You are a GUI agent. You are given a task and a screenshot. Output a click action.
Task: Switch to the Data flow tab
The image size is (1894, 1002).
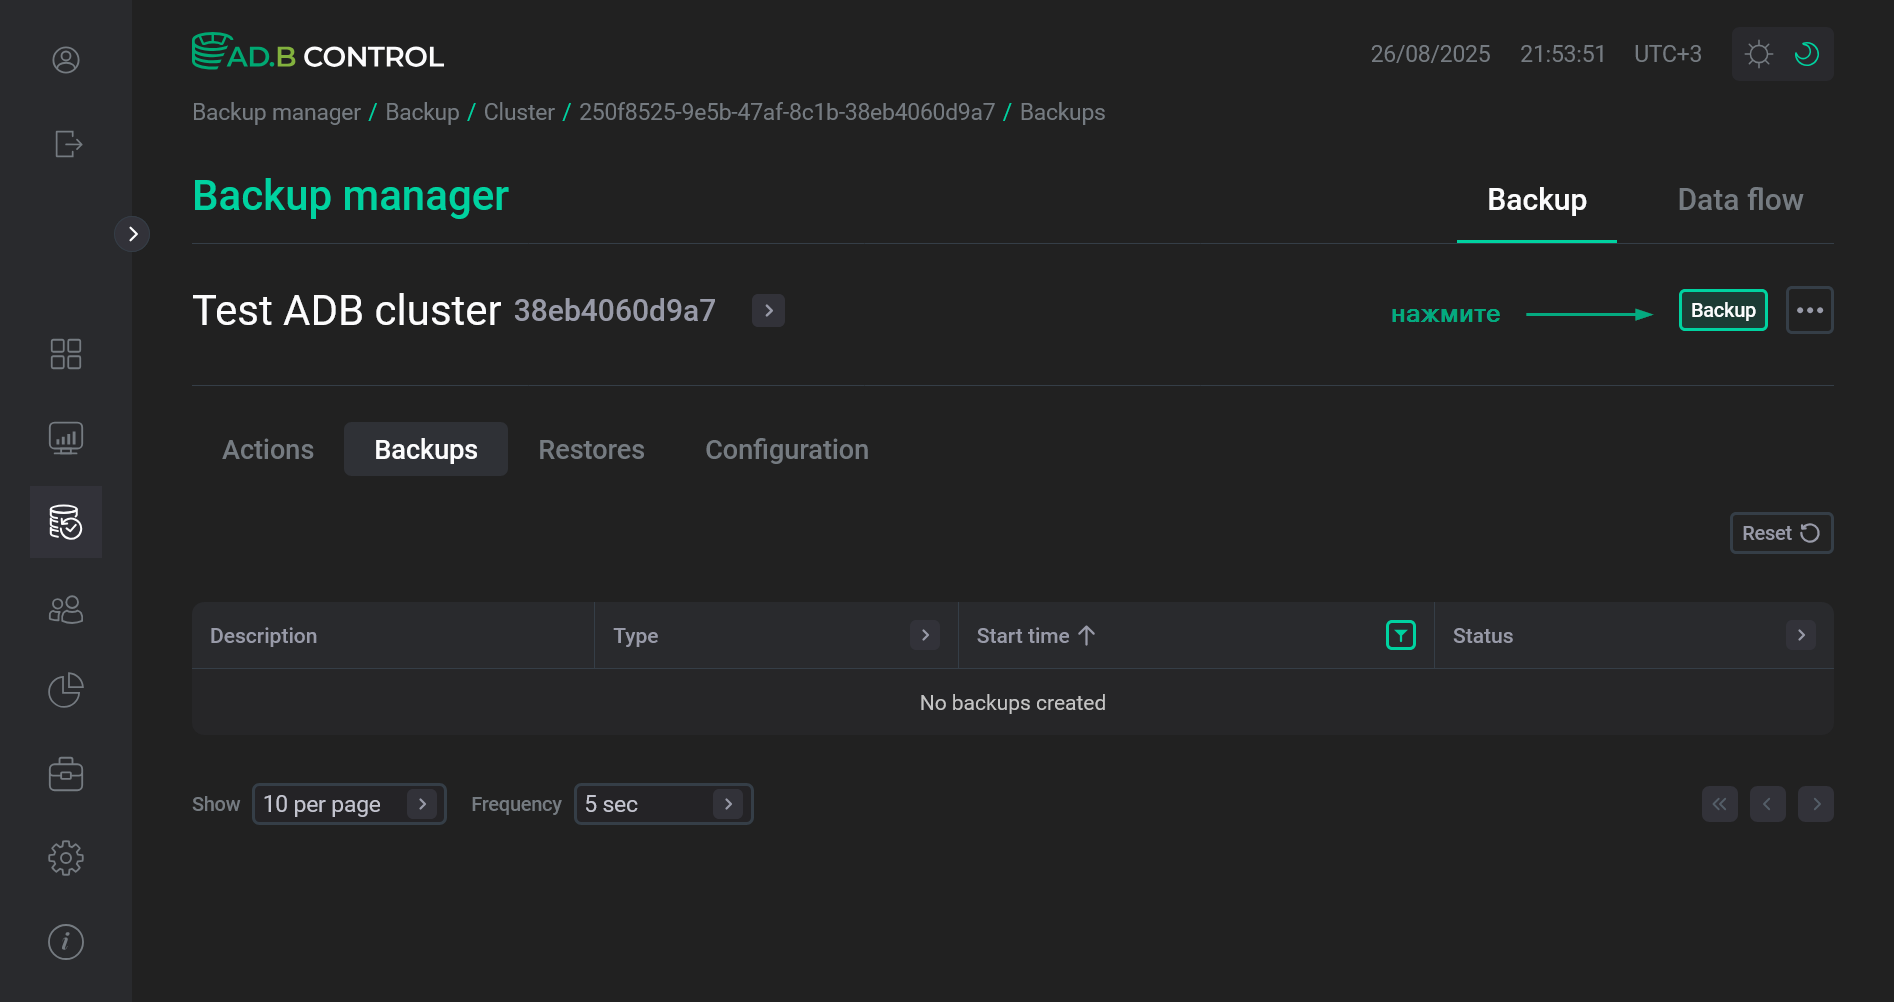1740,200
